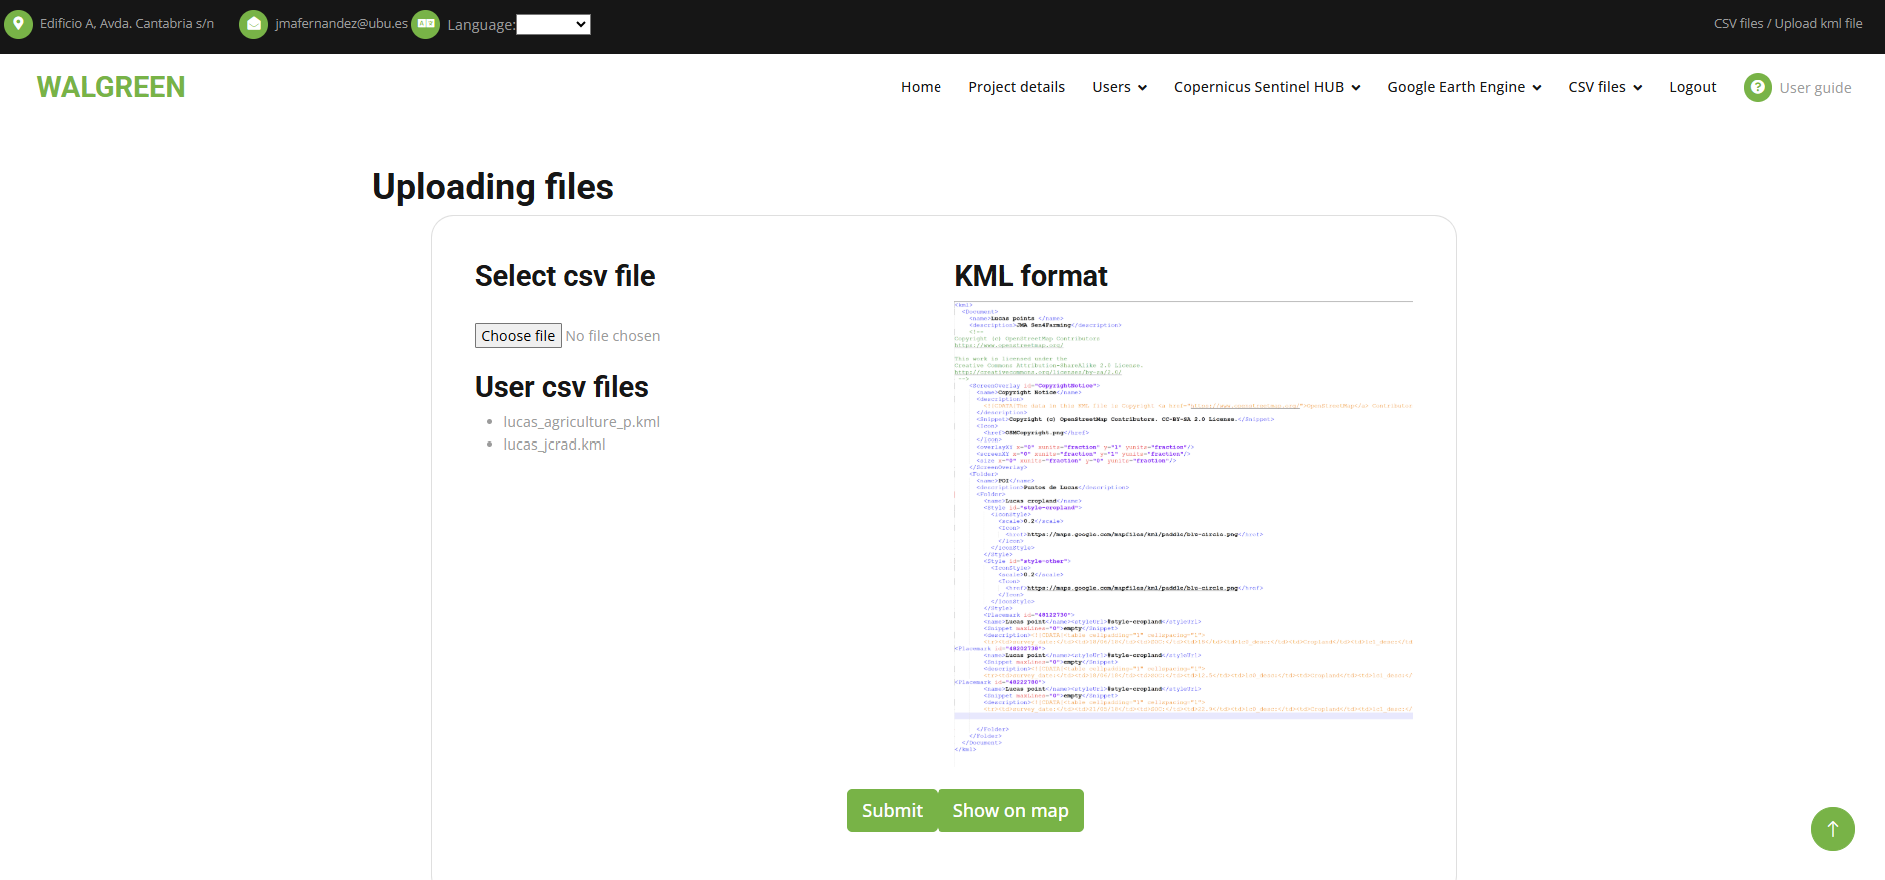Open Project details menu item
The image size is (1885, 880).
(x=1016, y=87)
